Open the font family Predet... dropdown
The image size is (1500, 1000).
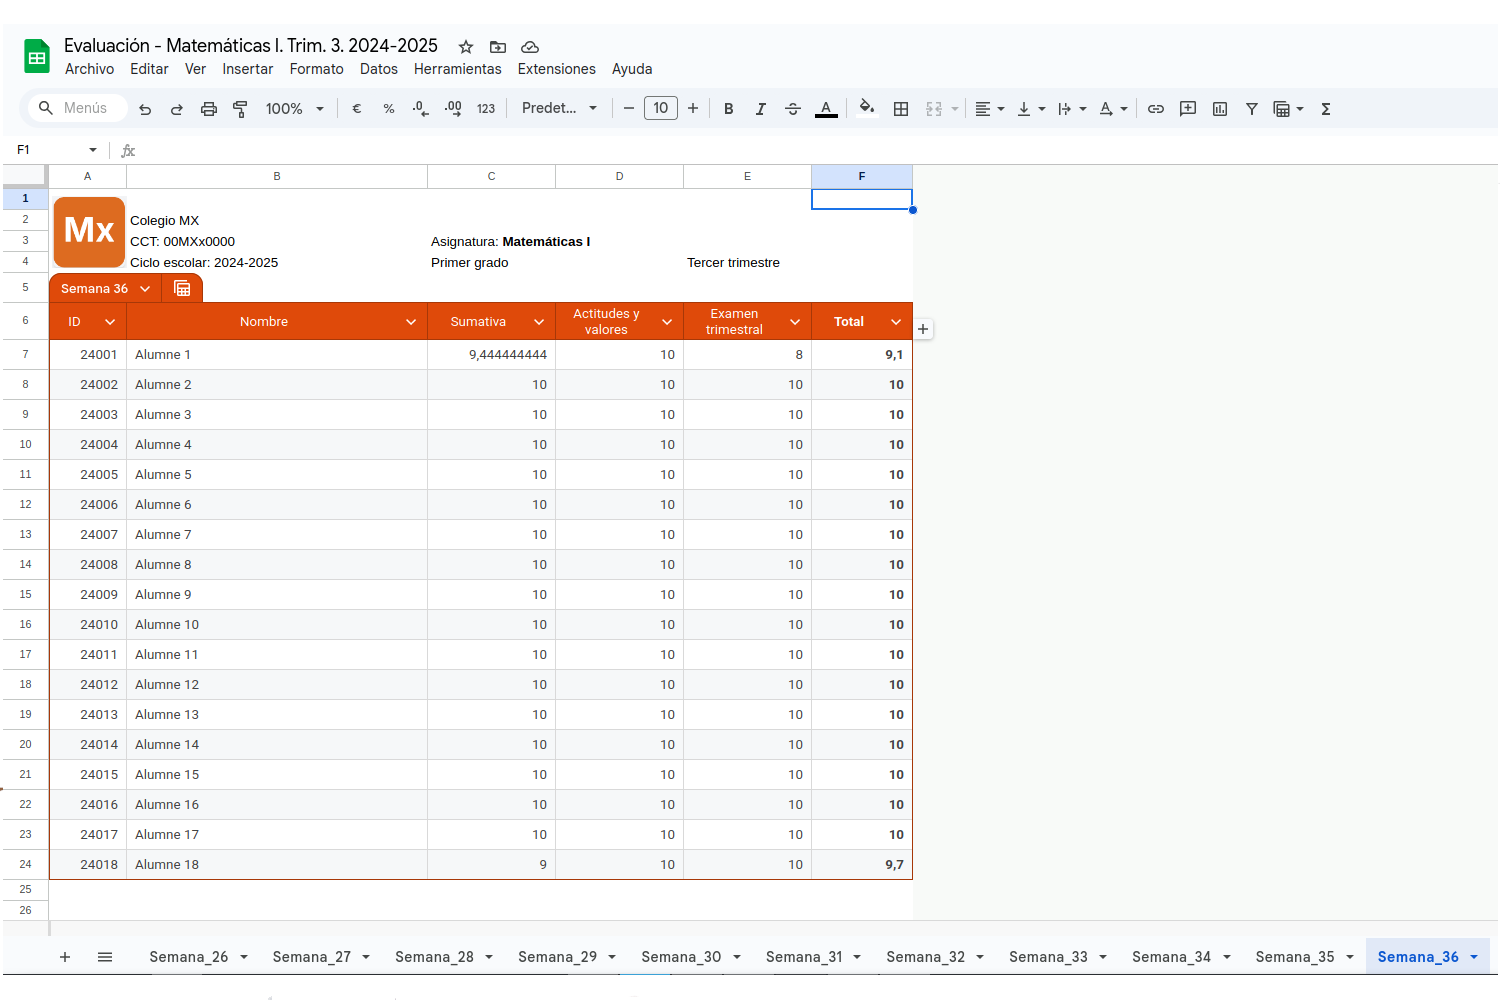tap(559, 108)
